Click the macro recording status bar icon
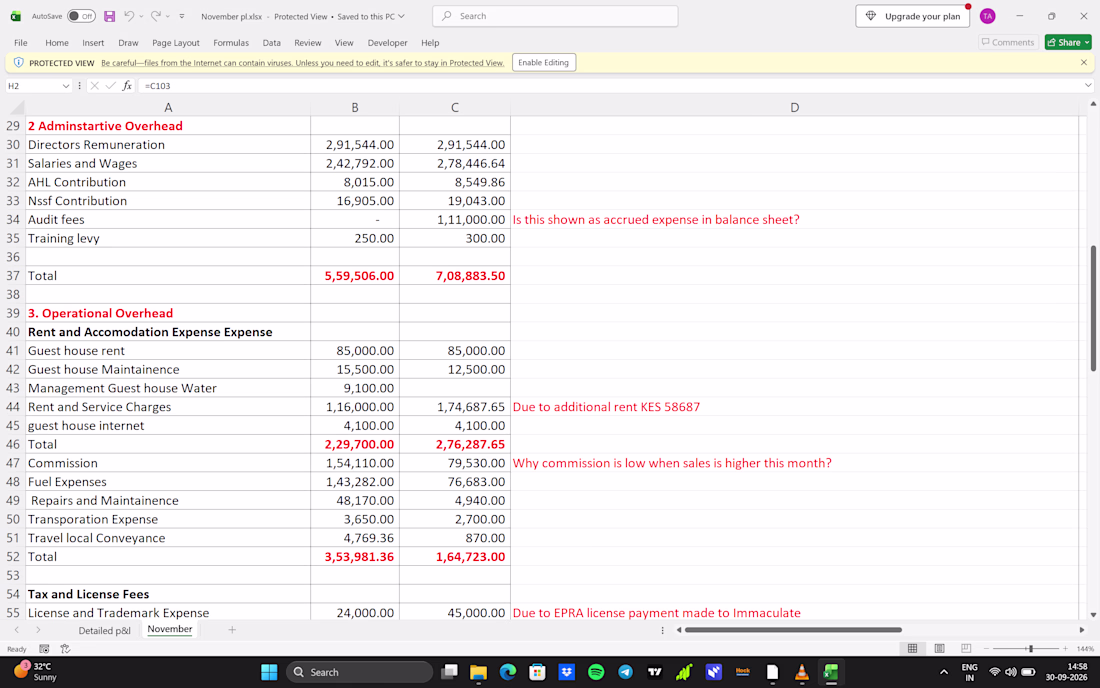Image resolution: width=1100 pixels, height=688 pixels. point(44,649)
